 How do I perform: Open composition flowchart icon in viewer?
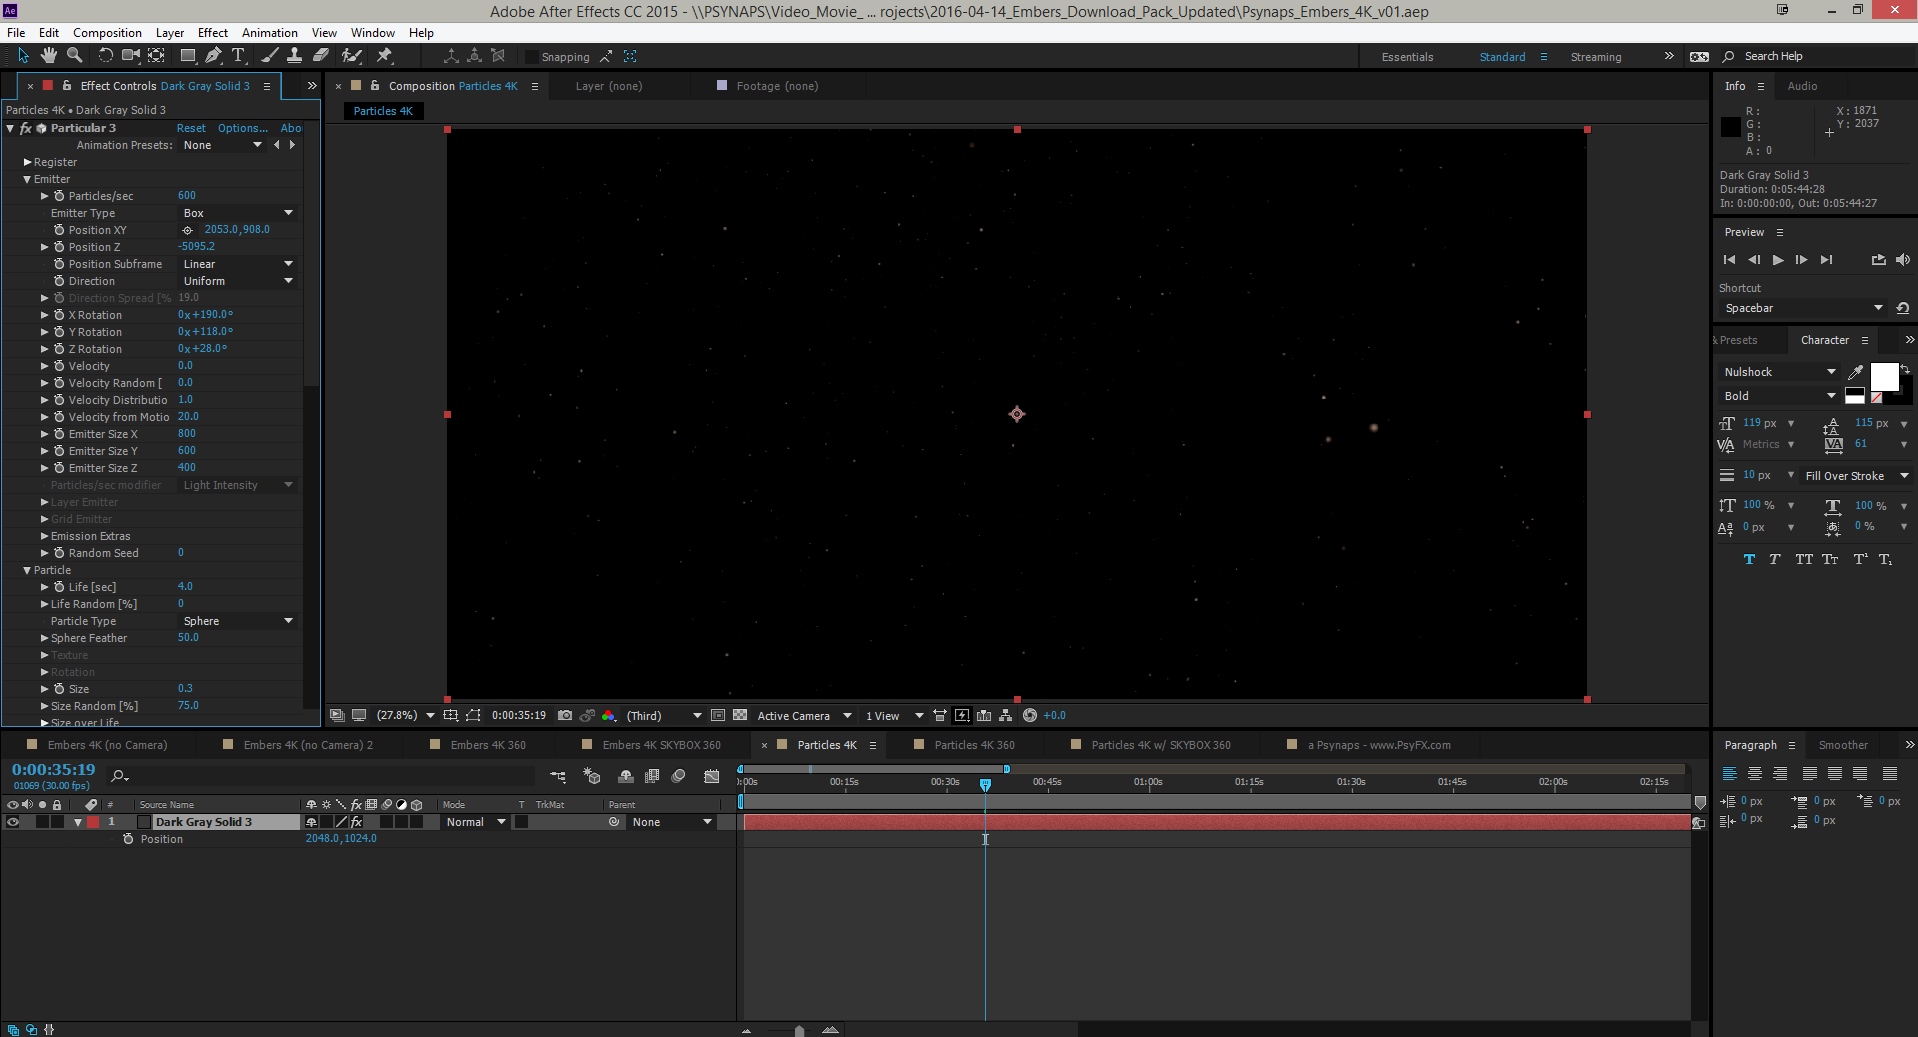1006,716
